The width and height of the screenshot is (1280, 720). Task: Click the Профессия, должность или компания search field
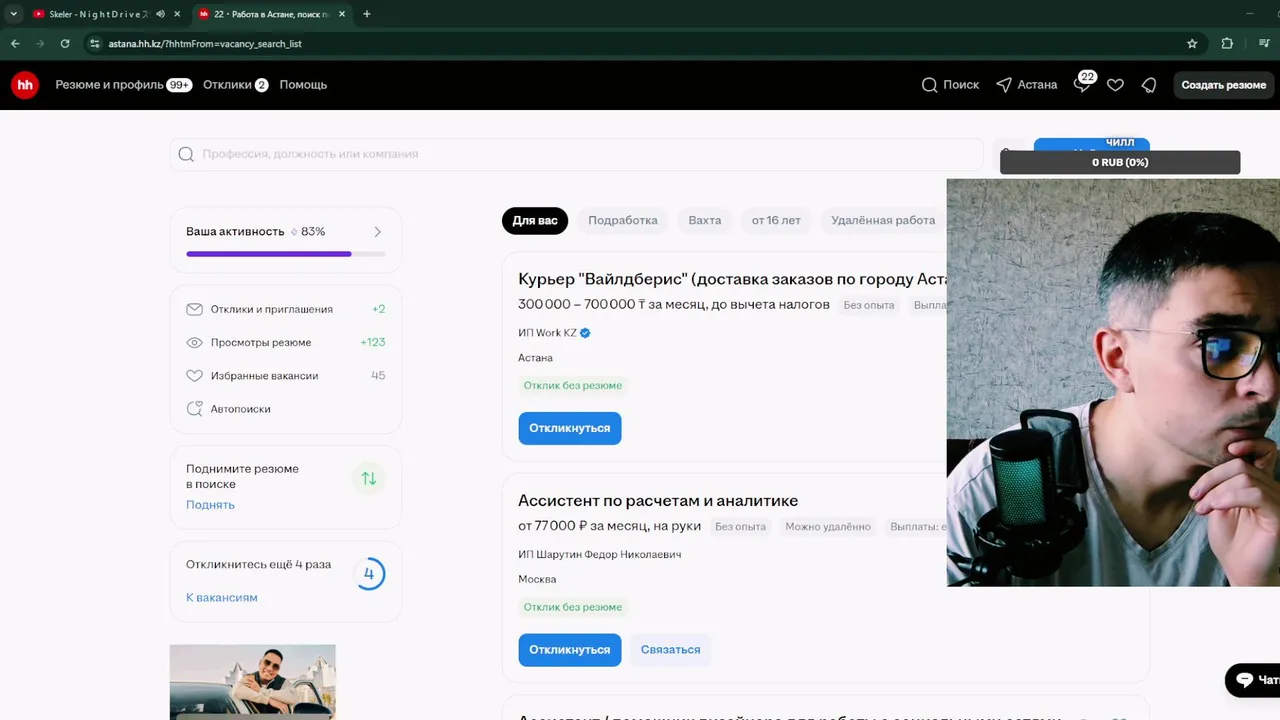[x=577, y=154]
